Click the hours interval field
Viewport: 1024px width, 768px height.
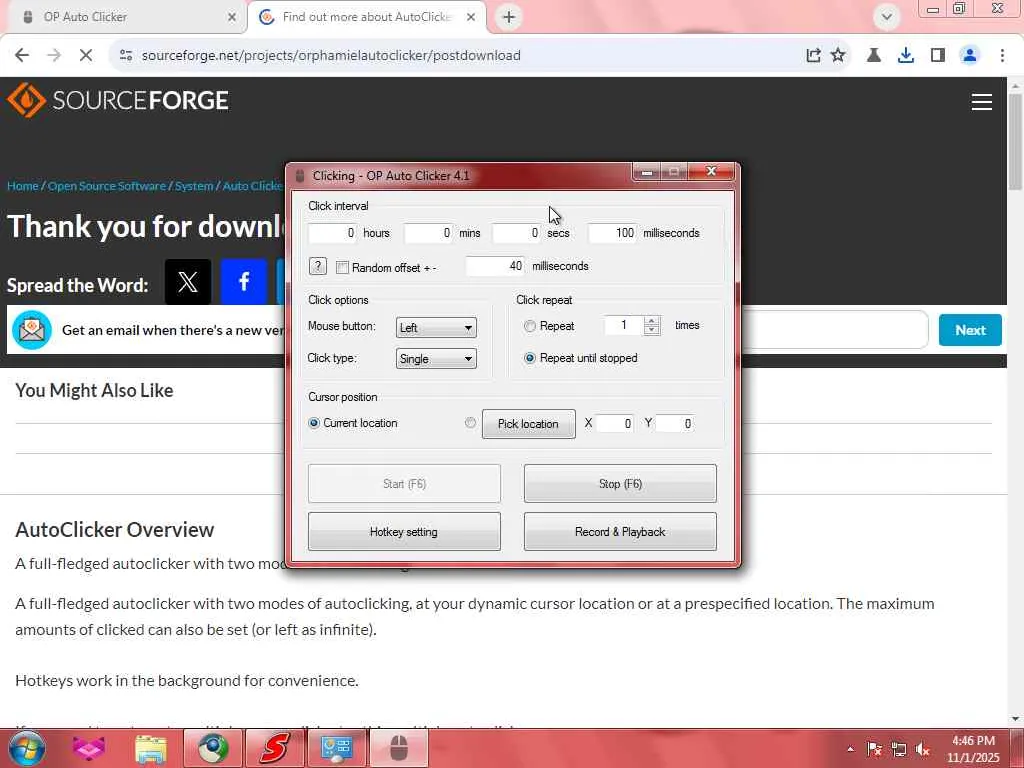coord(332,233)
